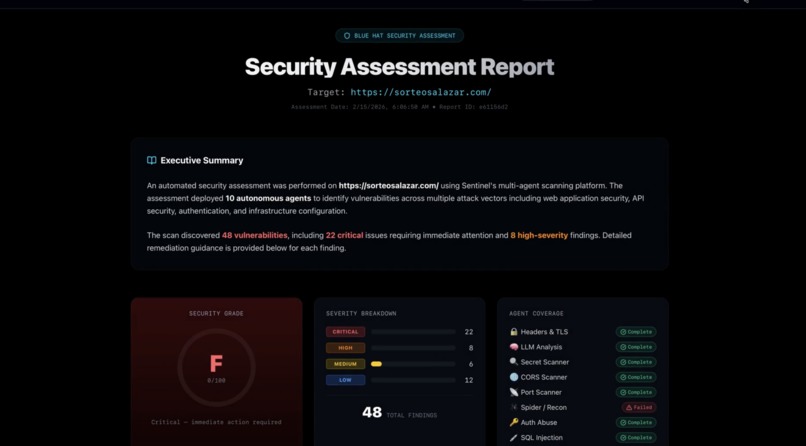The width and height of the screenshot is (806, 446).
Task: Click the spider icon for Spider / Recon
Action: coord(514,407)
